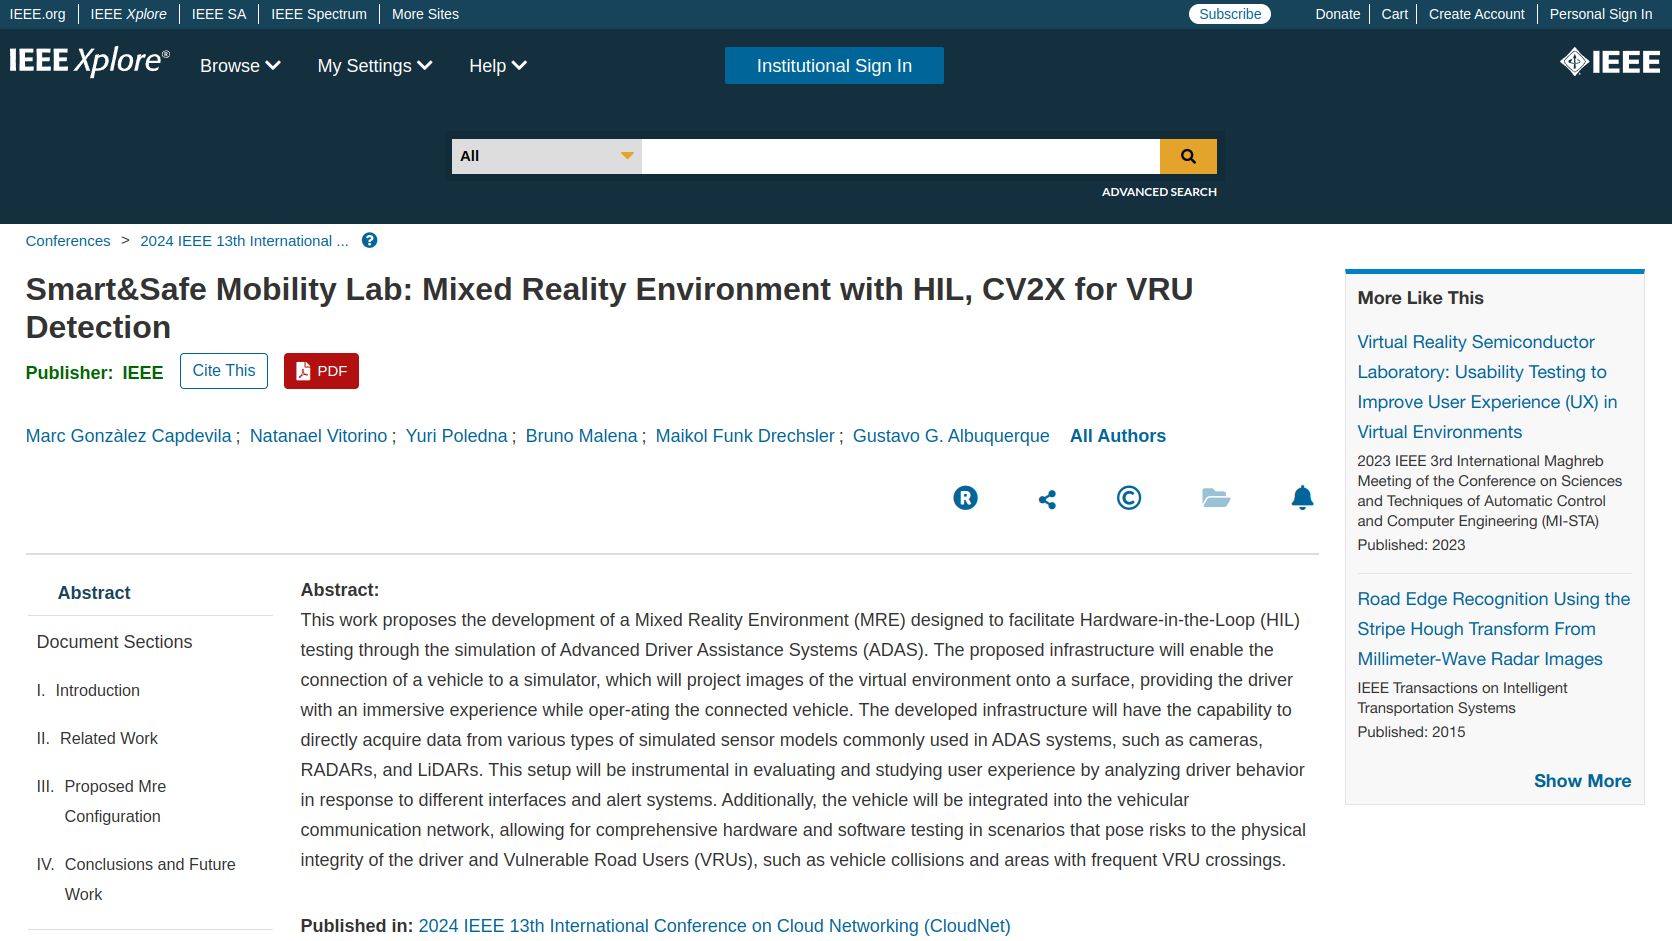The image size is (1672, 941).
Task: Download the PDF of this paper
Action: 321,371
